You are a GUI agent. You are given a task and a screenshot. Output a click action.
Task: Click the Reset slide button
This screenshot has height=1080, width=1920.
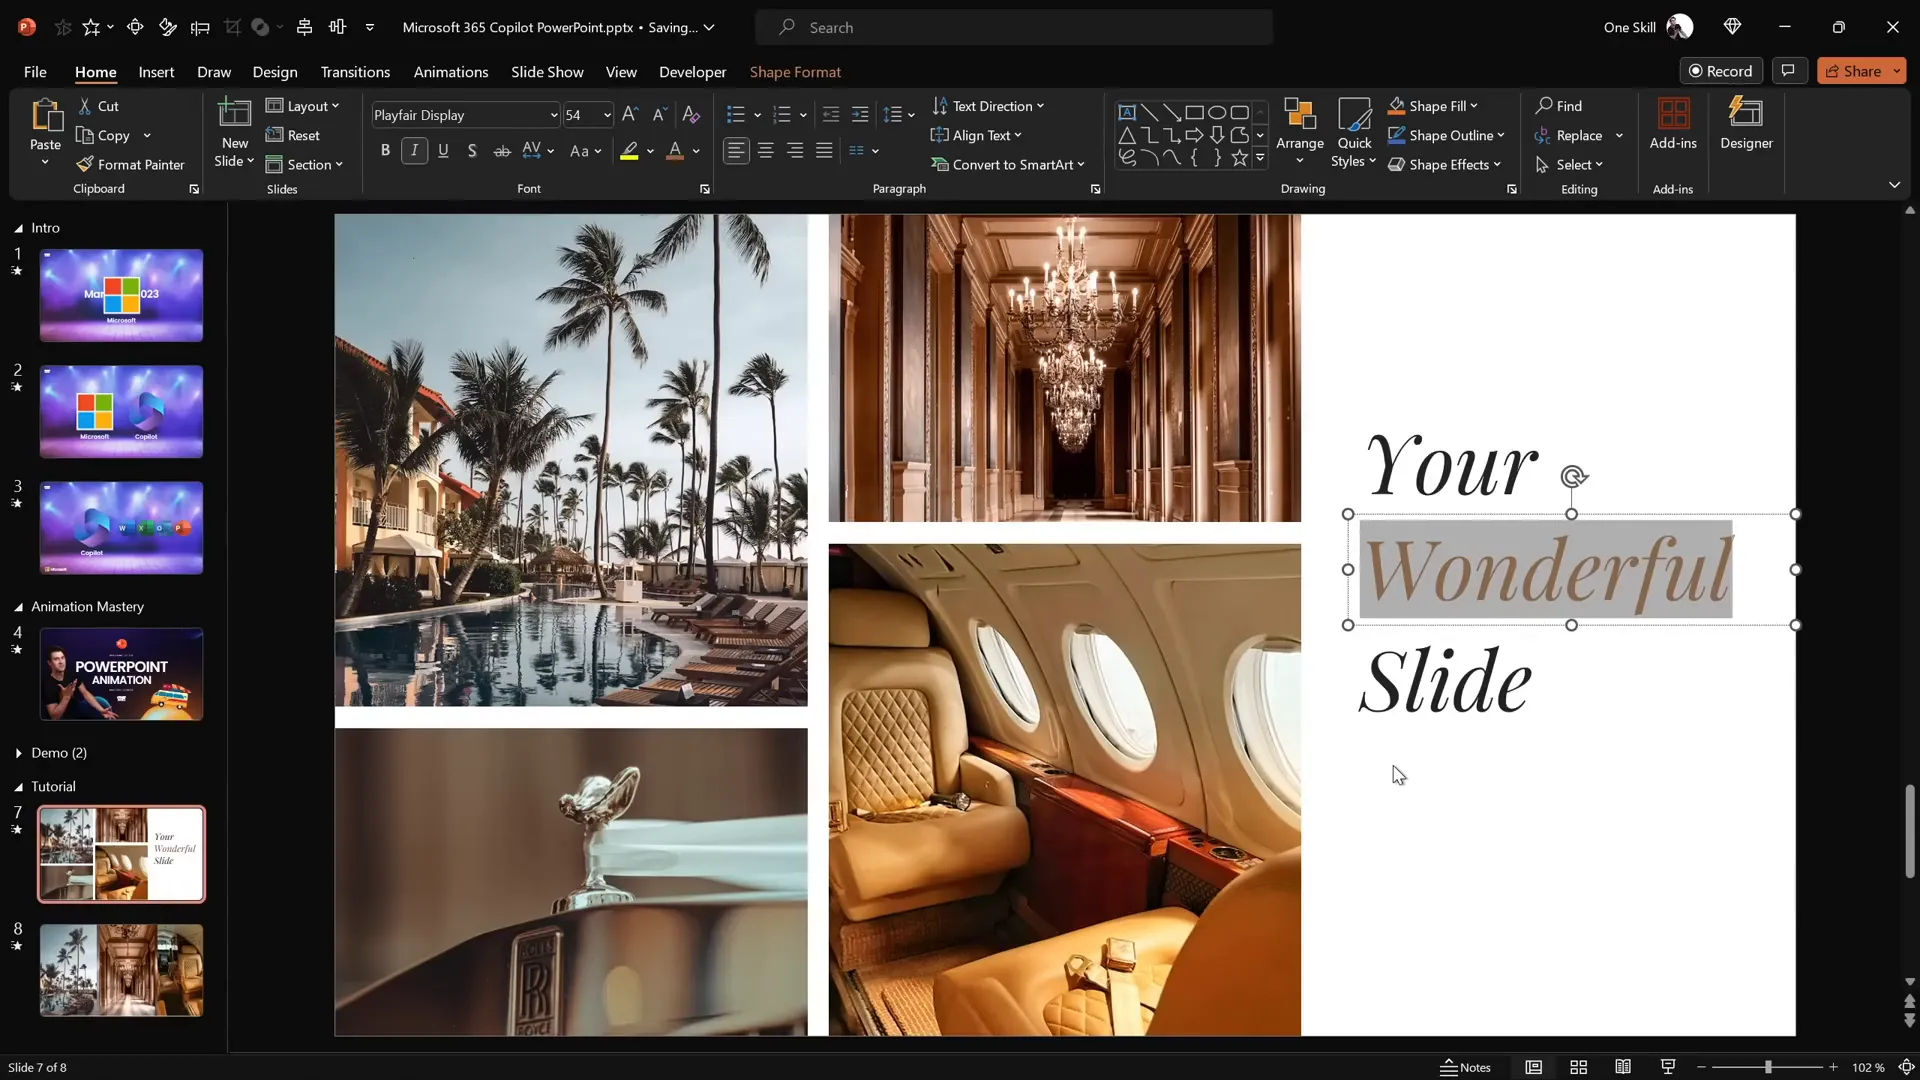[293, 135]
